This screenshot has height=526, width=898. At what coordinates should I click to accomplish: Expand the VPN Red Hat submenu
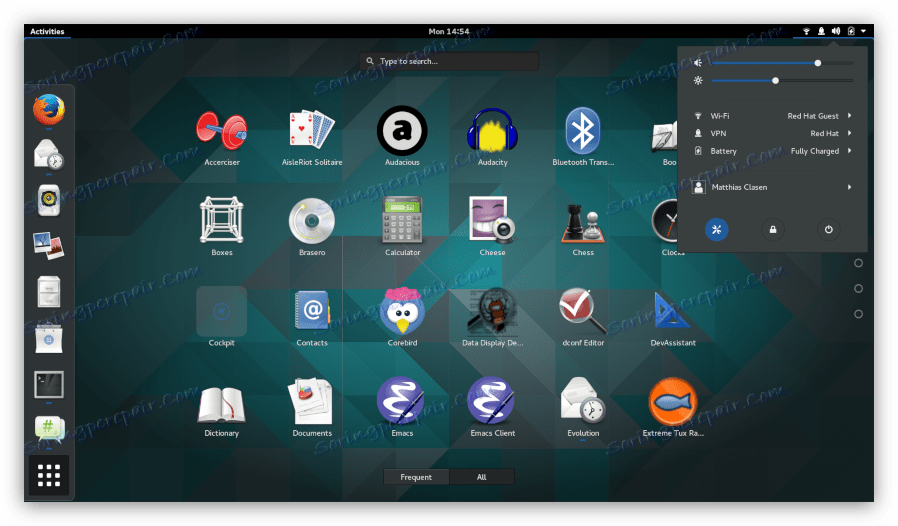[x=773, y=133]
